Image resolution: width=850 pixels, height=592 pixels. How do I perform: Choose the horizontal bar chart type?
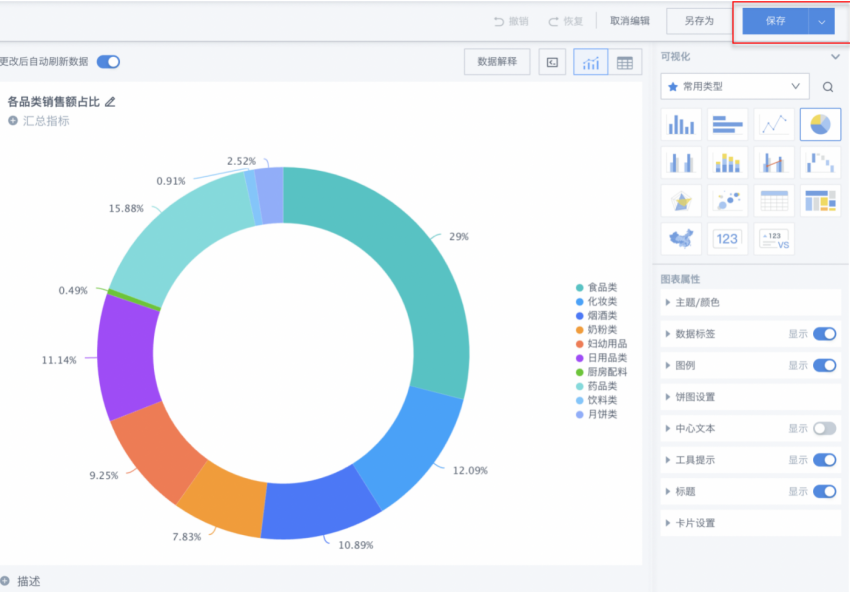click(727, 124)
